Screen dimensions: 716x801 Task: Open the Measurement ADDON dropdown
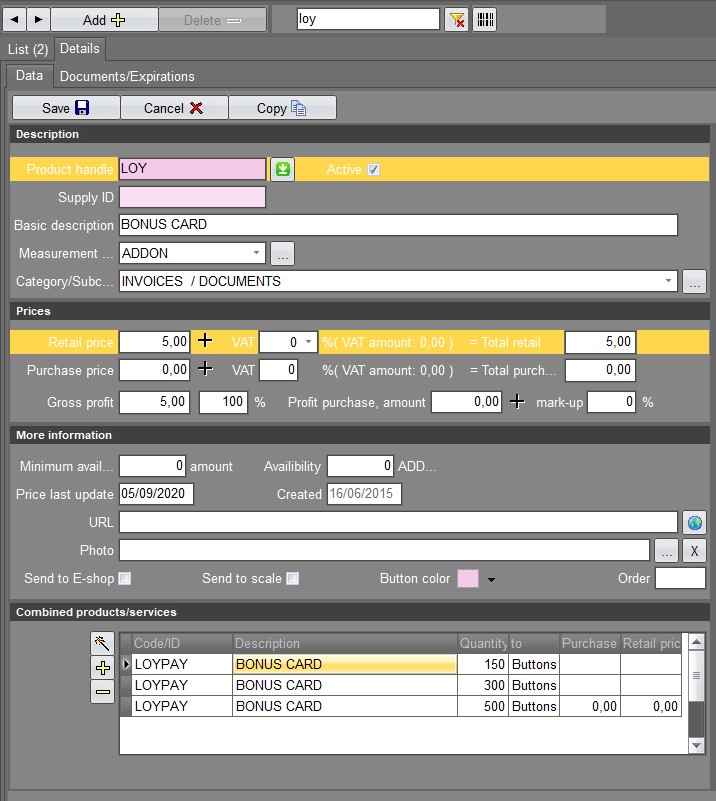coord(256,253)
